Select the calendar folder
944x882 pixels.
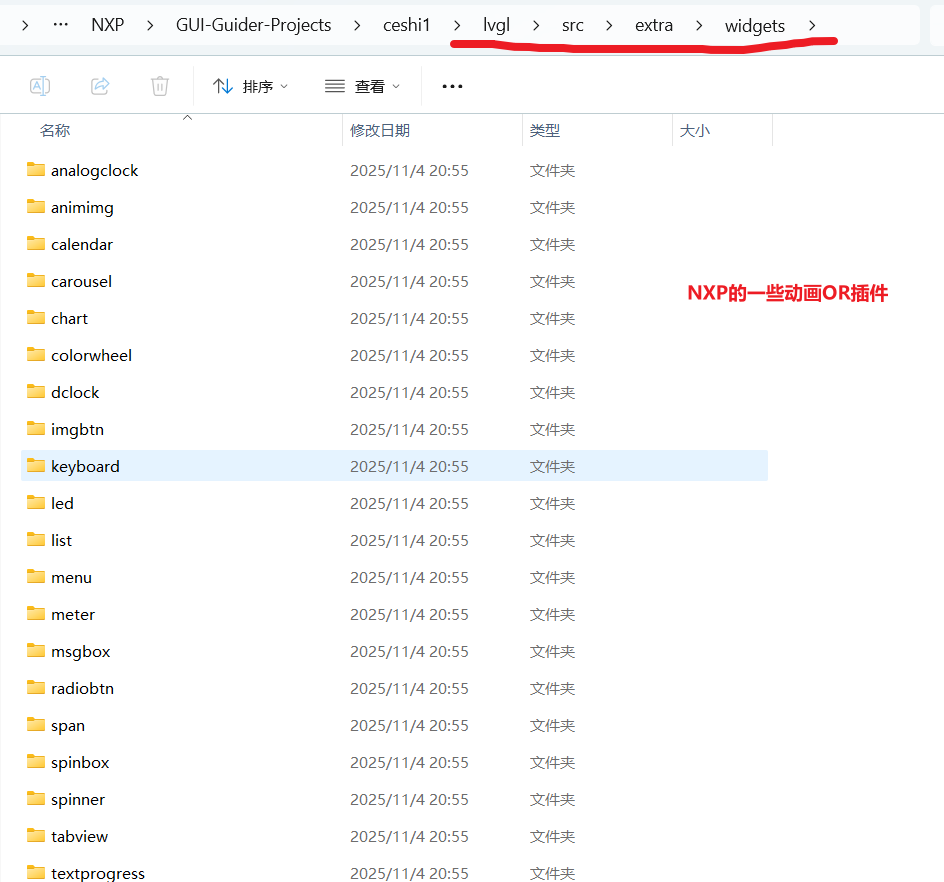click(x=82, y=244)
